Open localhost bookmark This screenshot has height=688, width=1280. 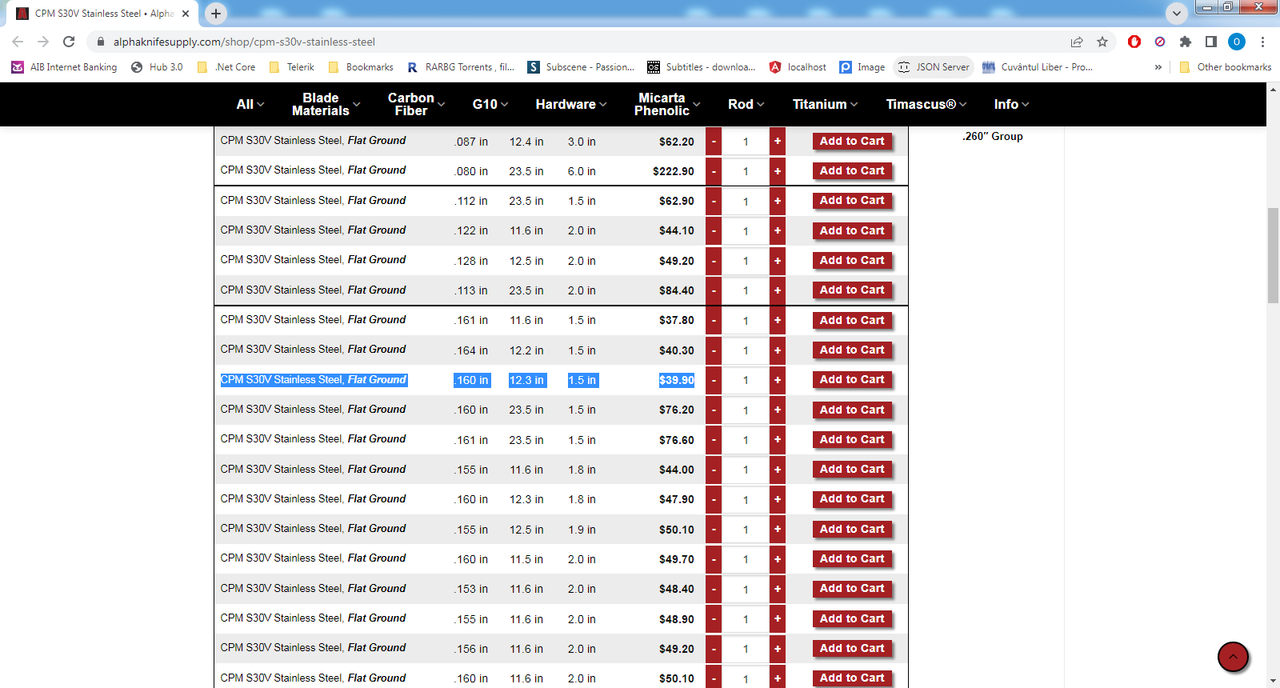(x=797, y=67)
